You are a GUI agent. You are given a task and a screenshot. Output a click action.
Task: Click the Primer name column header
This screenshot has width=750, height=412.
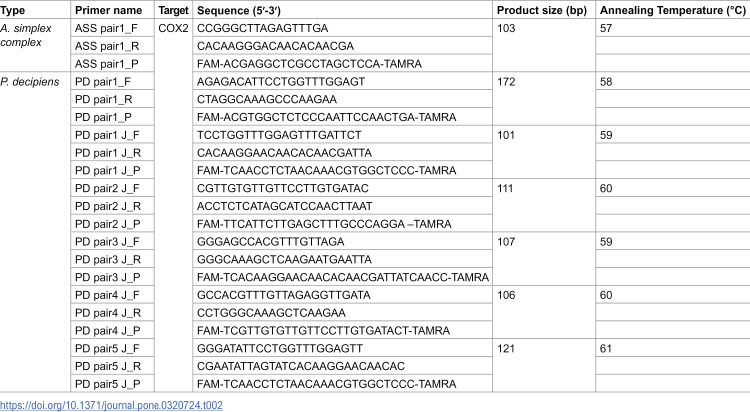click(109, 10)
